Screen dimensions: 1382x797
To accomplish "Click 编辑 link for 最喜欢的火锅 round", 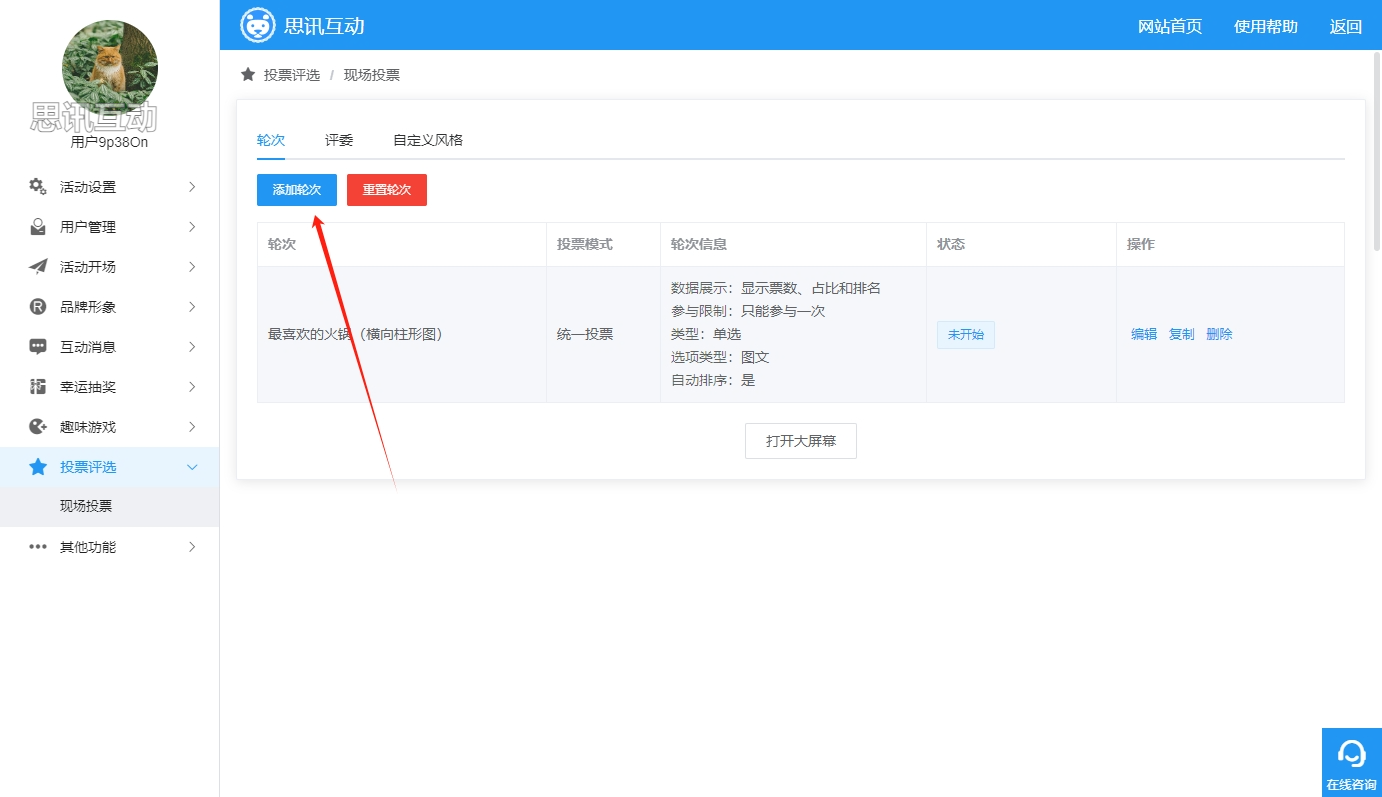I will coord(1144,334).
